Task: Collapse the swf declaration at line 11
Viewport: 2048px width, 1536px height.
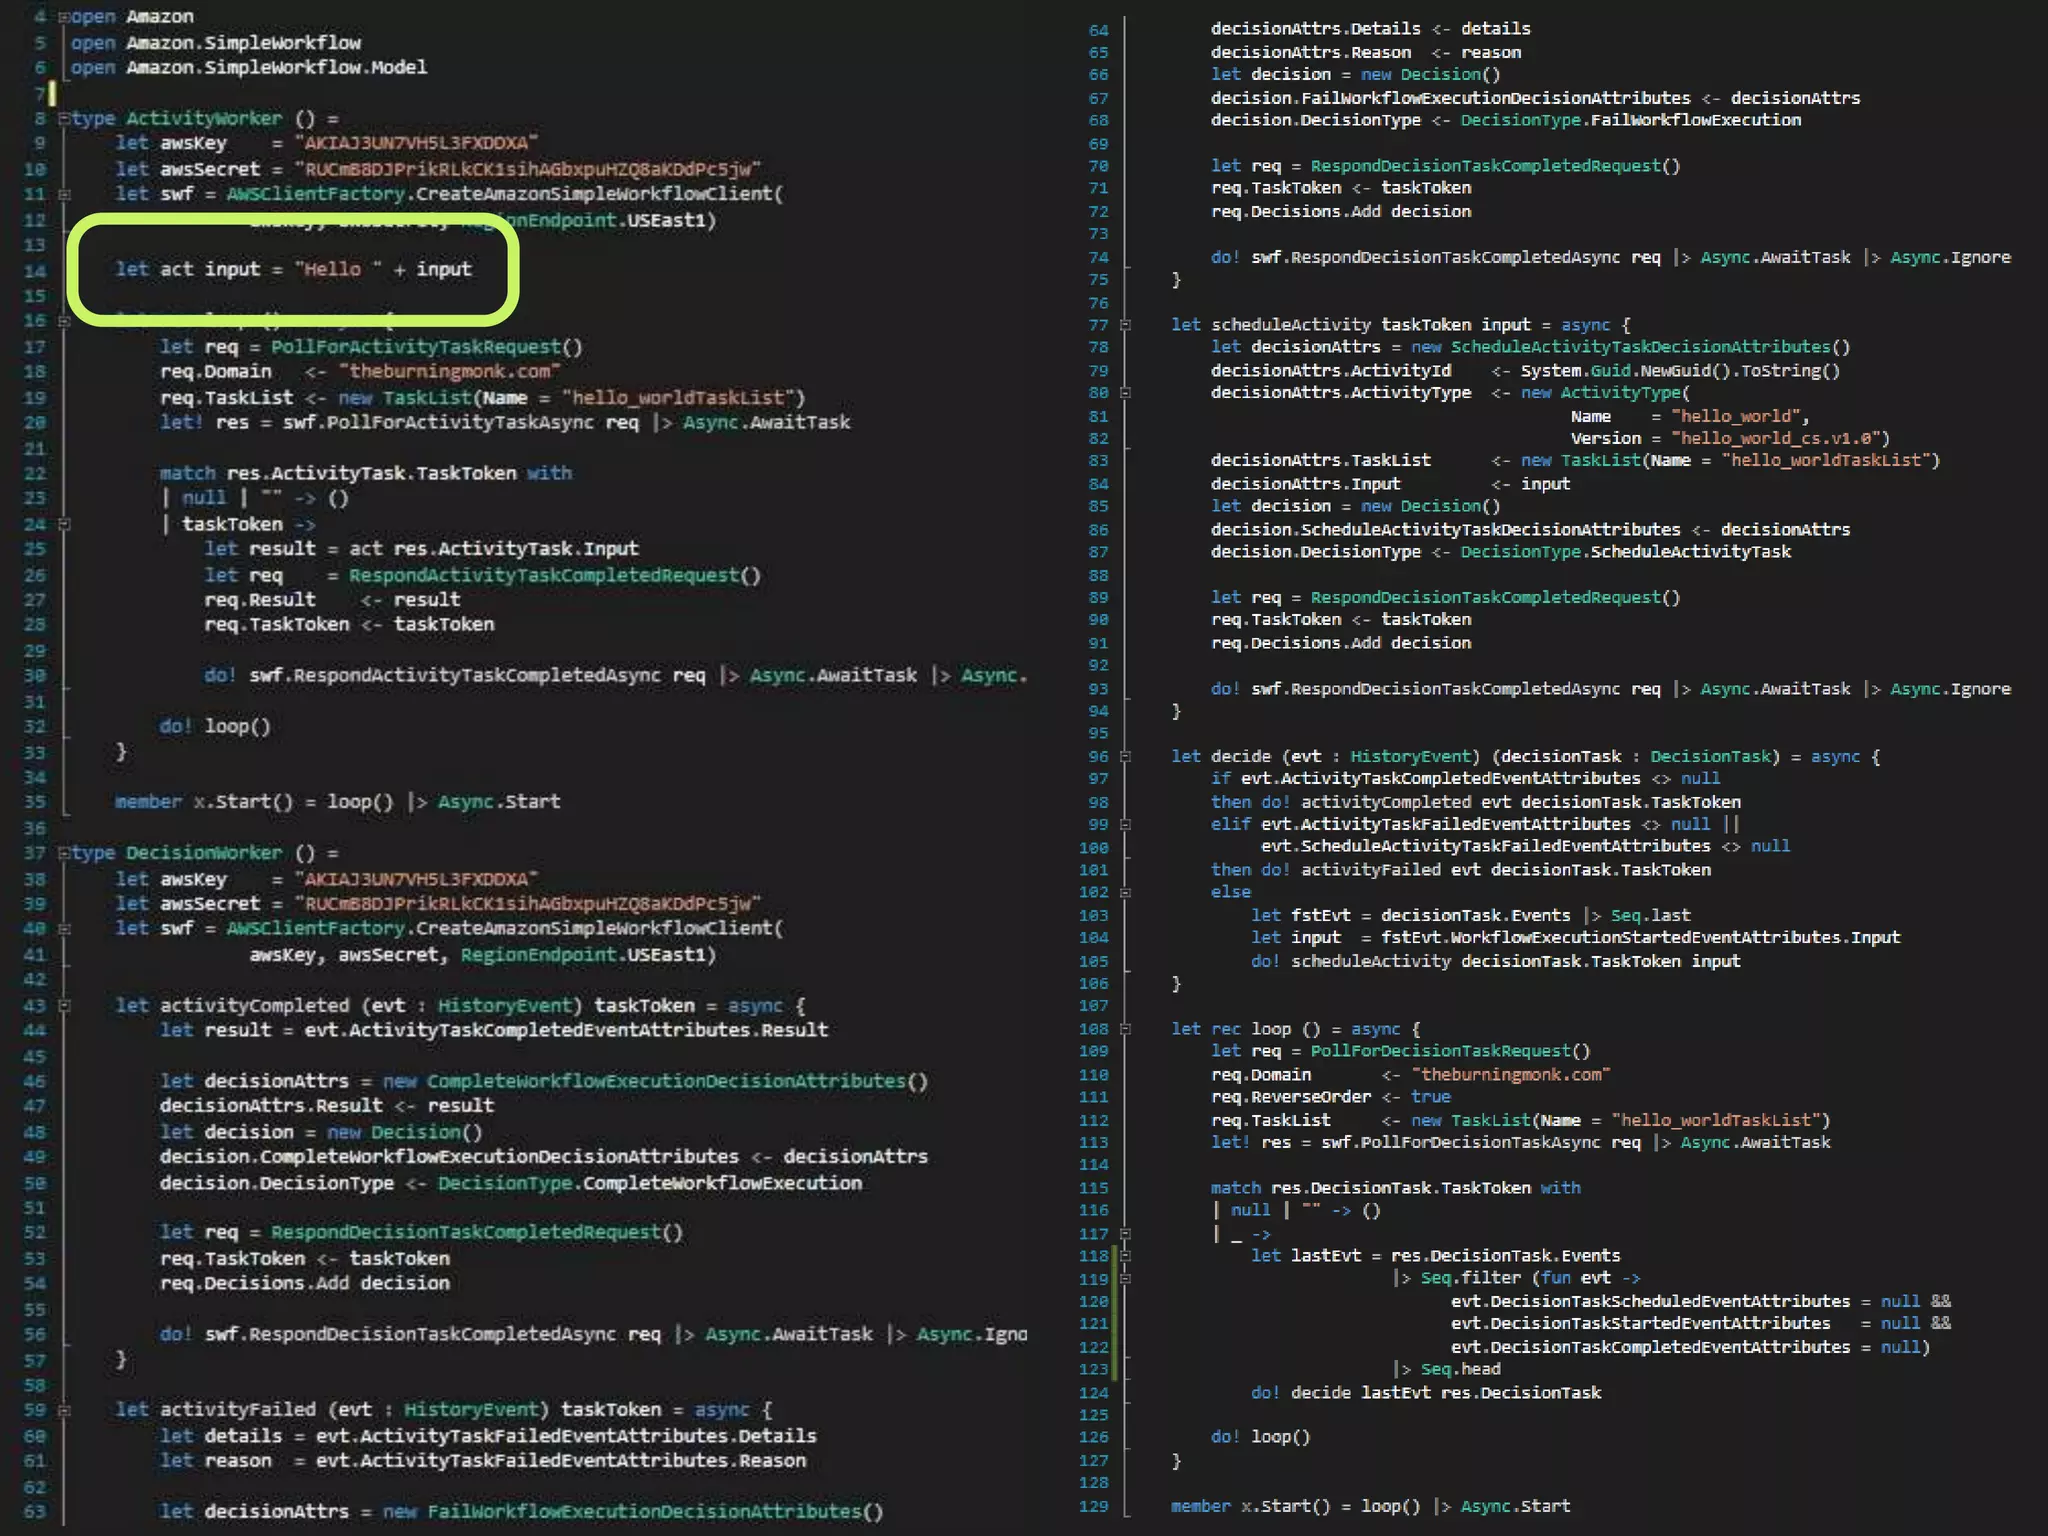Action: click(x=64, y=195)
